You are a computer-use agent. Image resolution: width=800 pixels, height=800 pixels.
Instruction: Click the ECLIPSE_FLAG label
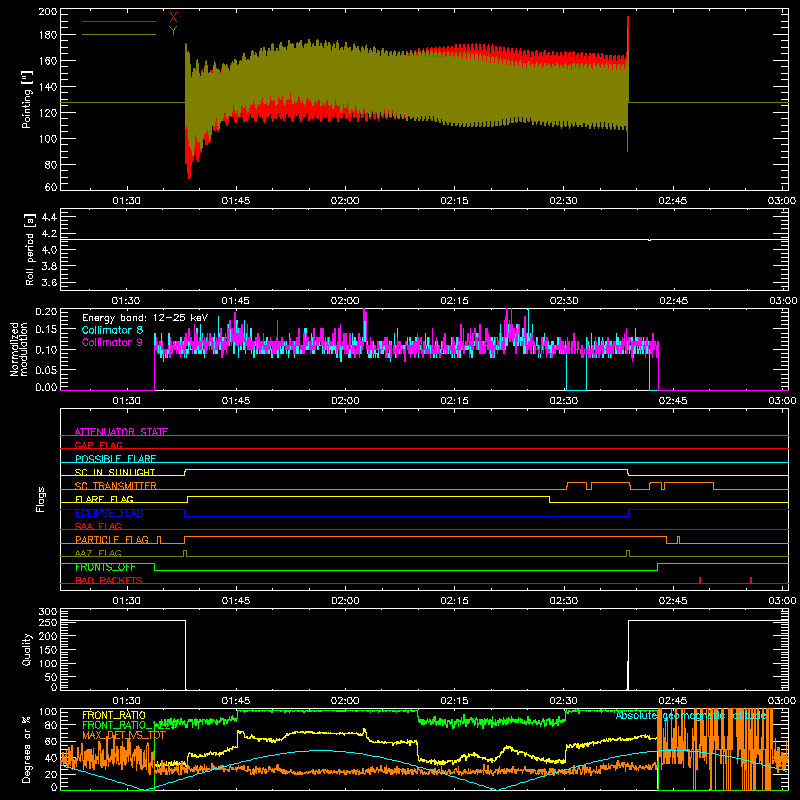pyautogui.click(x=109, y=513)
